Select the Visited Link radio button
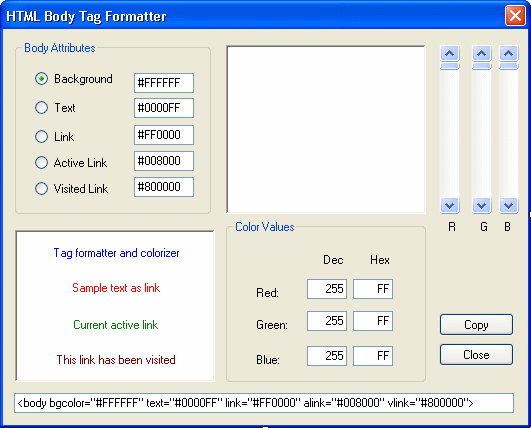 click(x=41, y=189)
